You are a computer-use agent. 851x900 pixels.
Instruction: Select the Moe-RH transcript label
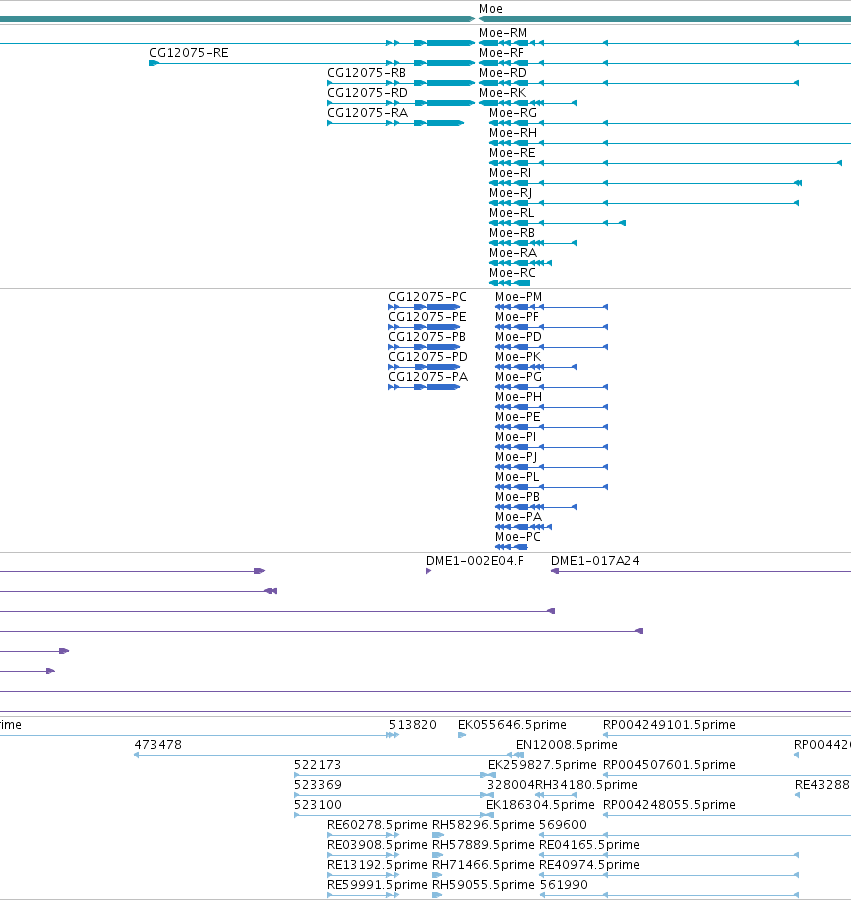pos(513,133)
